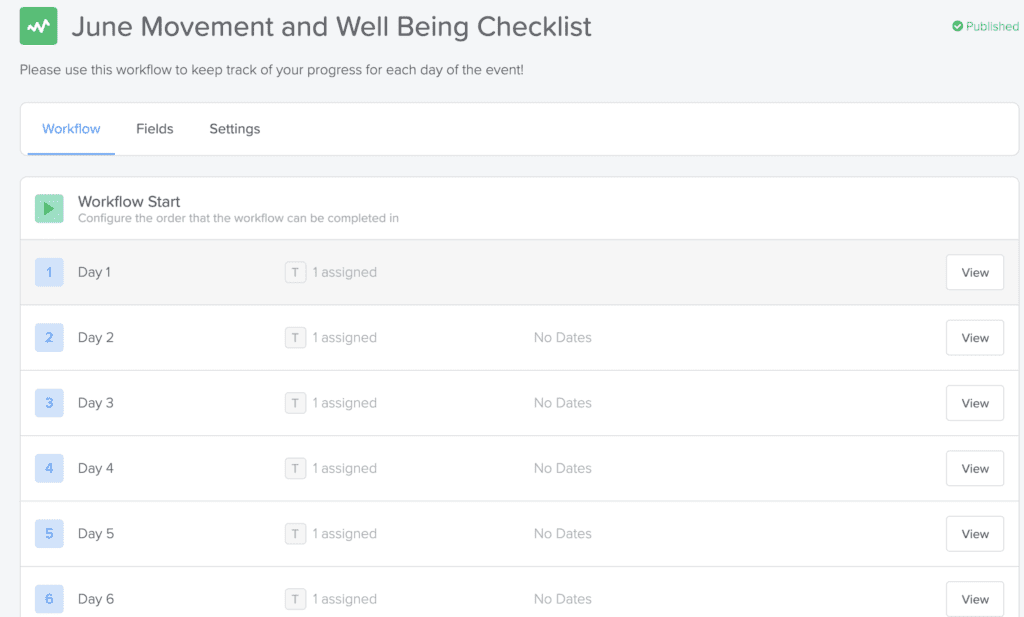The image size is (1024, 617).
Task: Click View for Day 1
Action: click(x=974, y=272)
